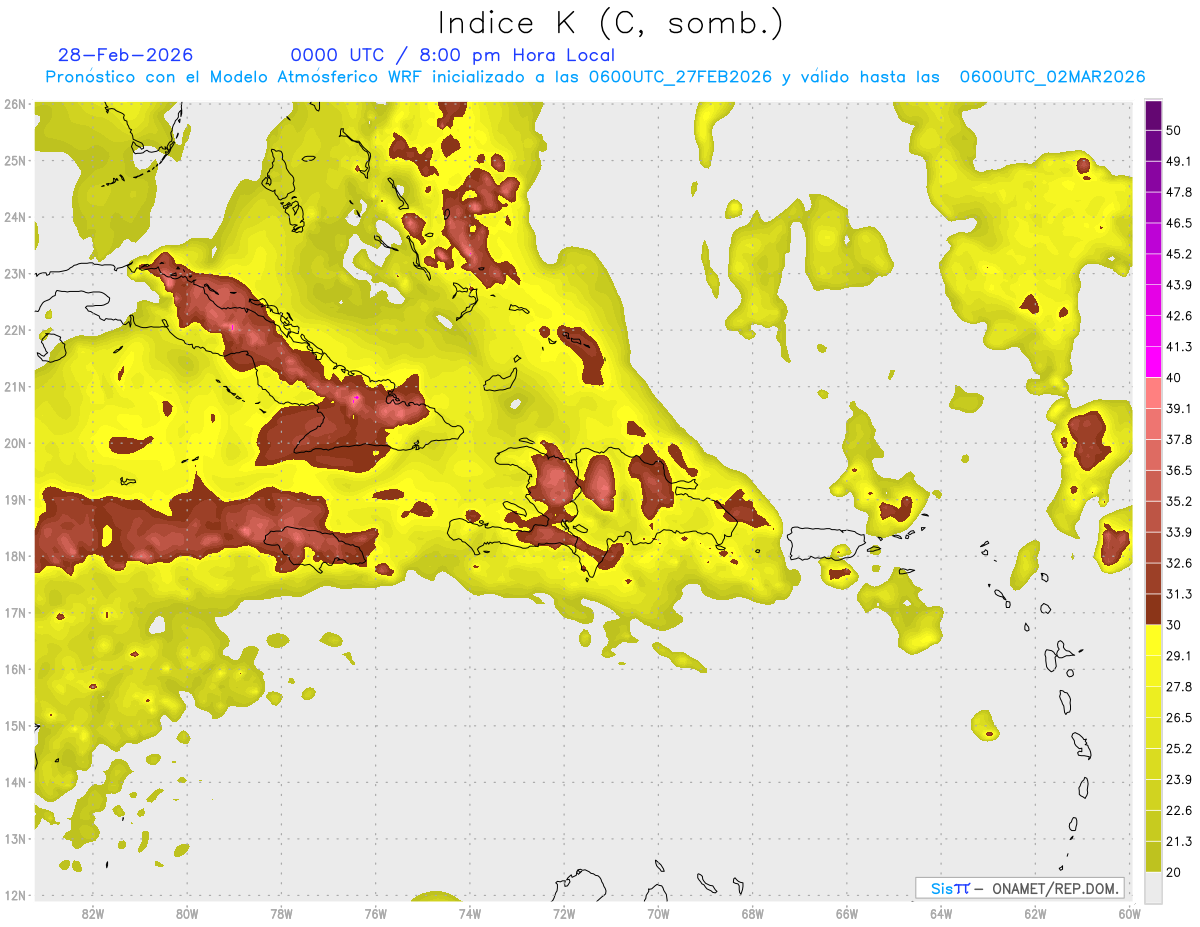Click the colorbar label "42.6"

(x=1179, y=316)
